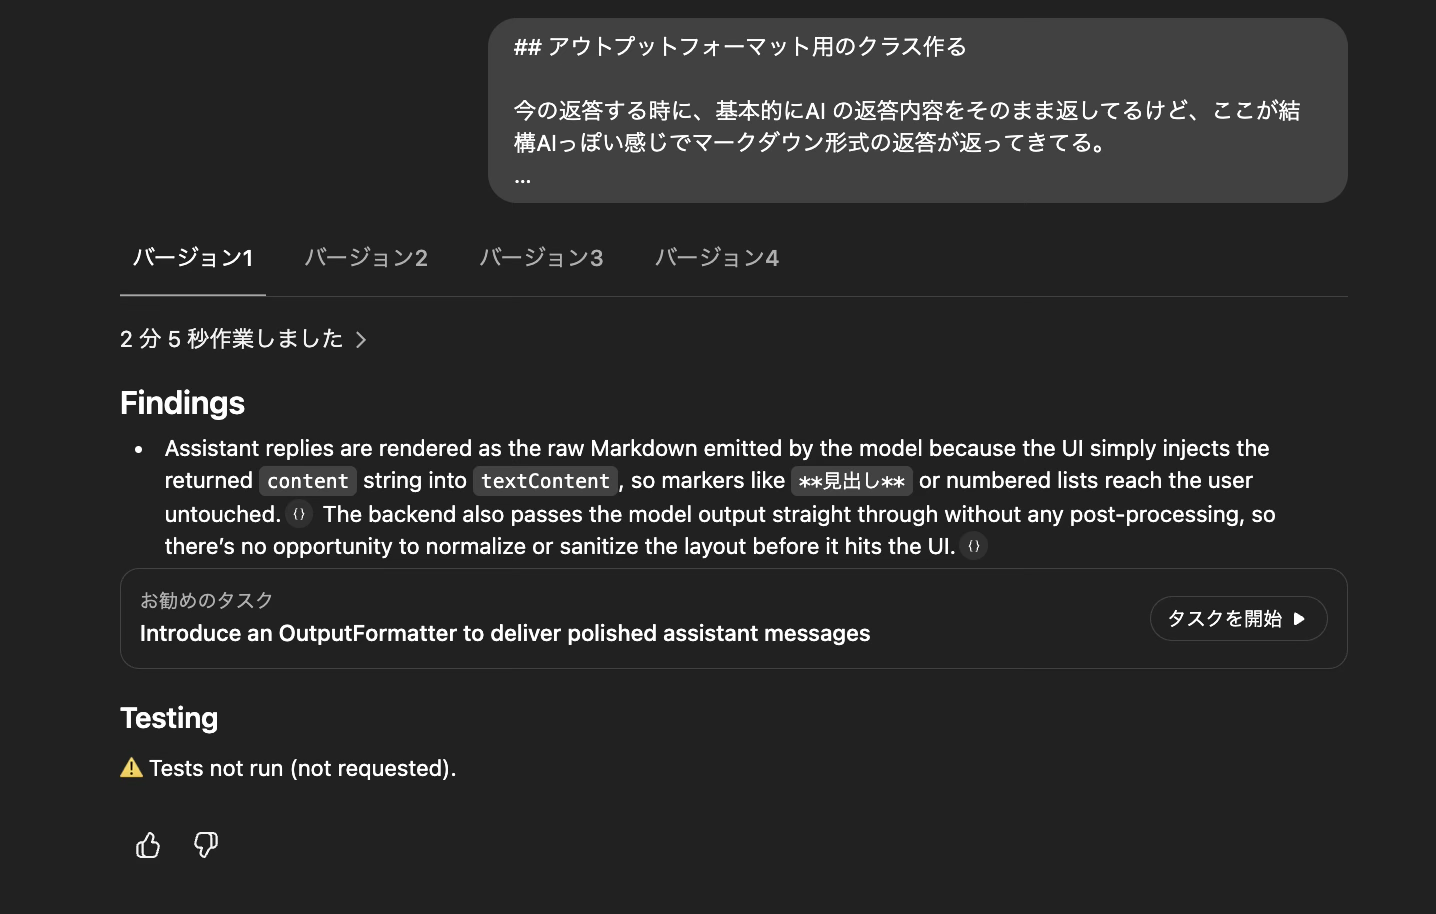Select the バージョン3 tab
The width and height of the screenshot is (1436, 914).
pyautogui.click(x=541, y=258)
